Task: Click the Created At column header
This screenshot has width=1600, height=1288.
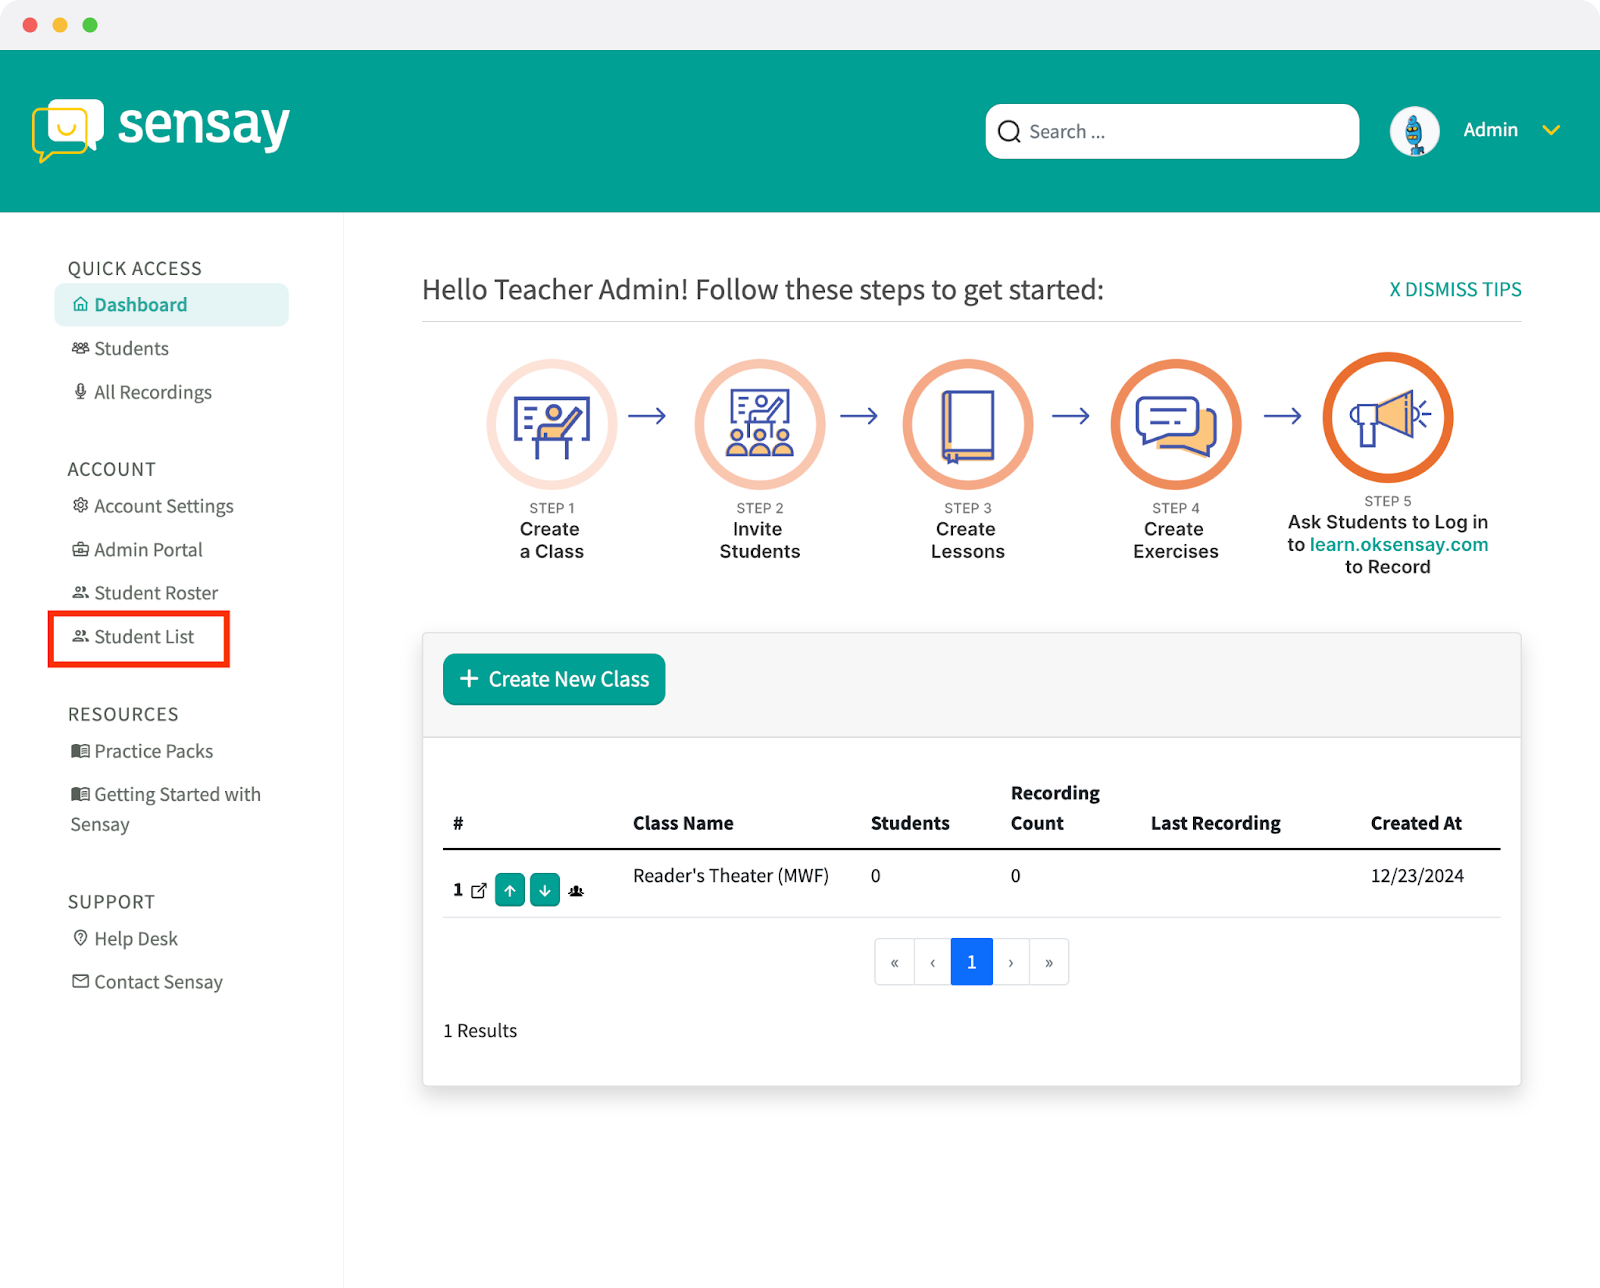Action: [1416, 823]
